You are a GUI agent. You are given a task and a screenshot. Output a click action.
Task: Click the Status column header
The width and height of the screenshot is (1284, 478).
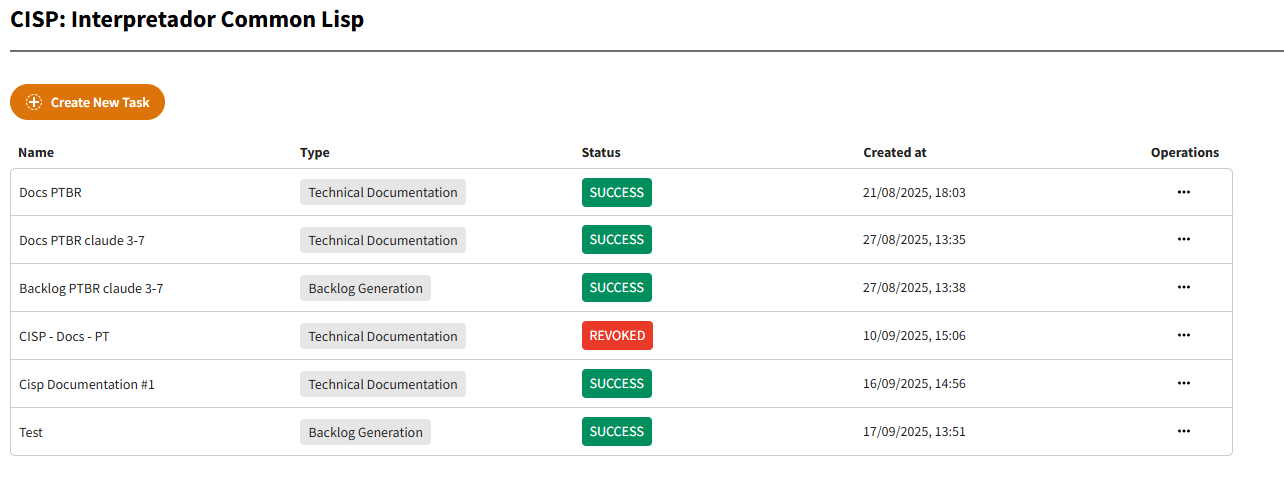[601, 153]
